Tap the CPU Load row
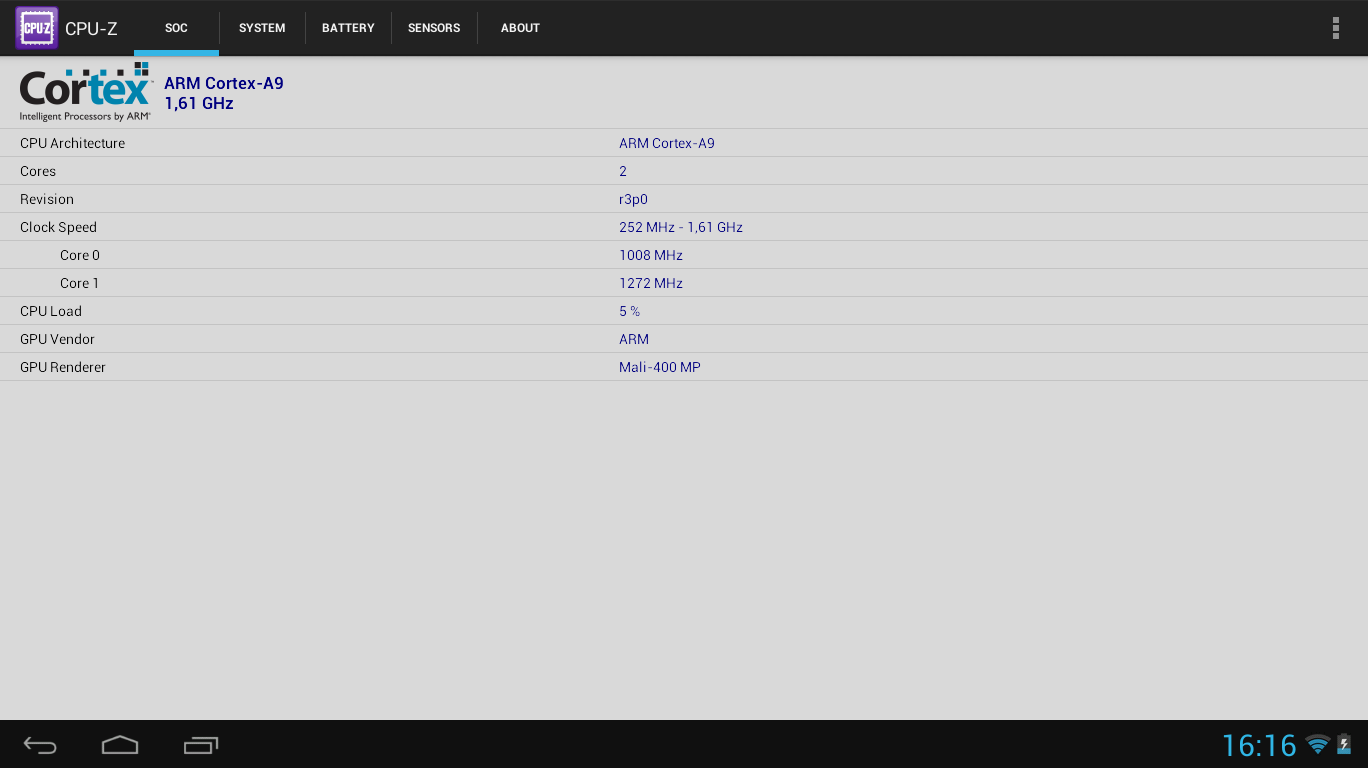The height and width of the screenshot is (768, 1368). [x=684, y=311]
